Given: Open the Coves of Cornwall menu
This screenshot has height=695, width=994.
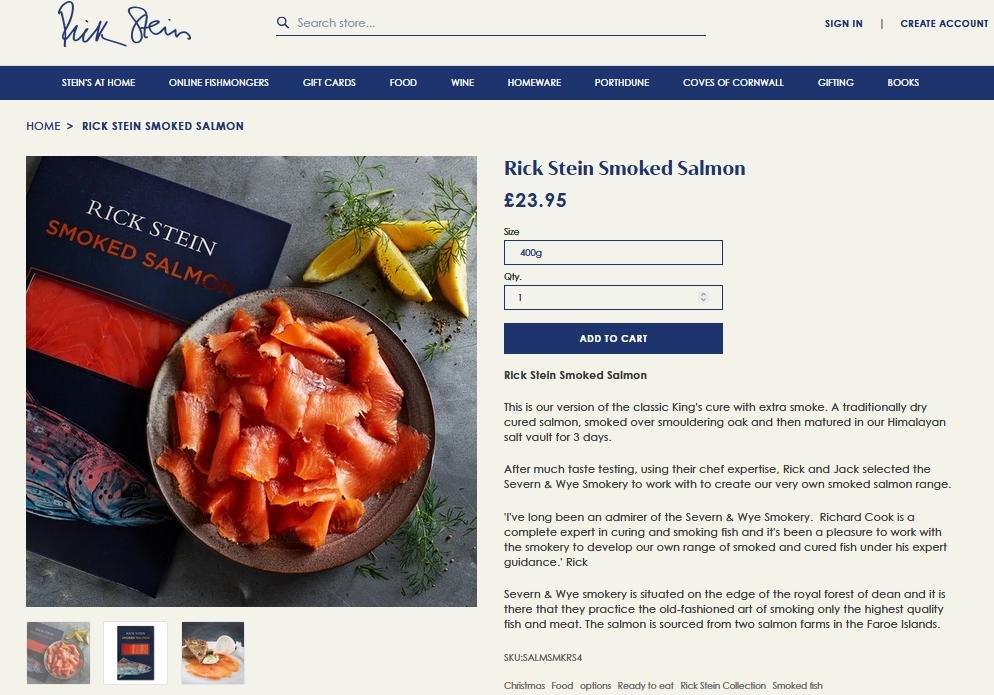Looking at the screenshot, I should pos(733,82).
